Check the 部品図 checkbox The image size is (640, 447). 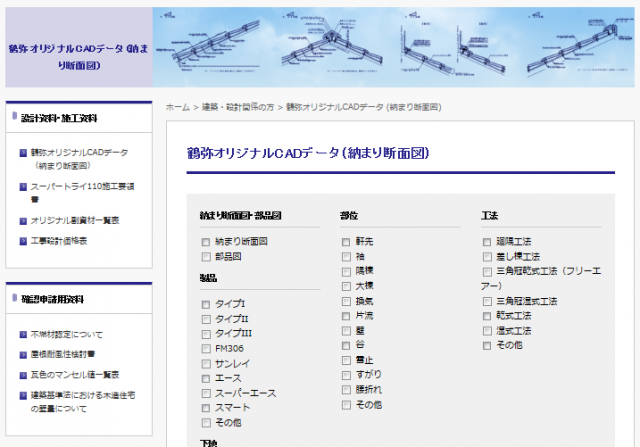click(206, 257)
